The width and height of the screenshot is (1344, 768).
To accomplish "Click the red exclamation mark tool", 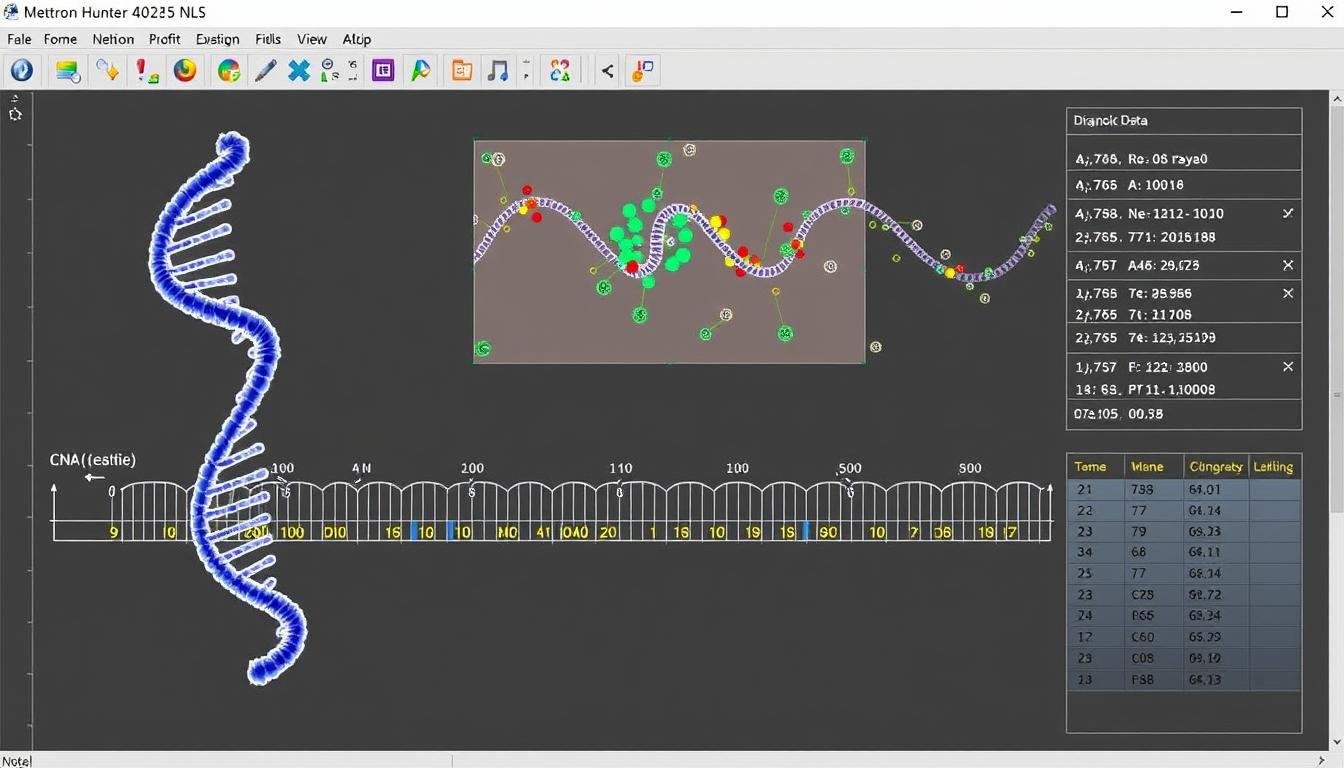I will coord(147,70).
